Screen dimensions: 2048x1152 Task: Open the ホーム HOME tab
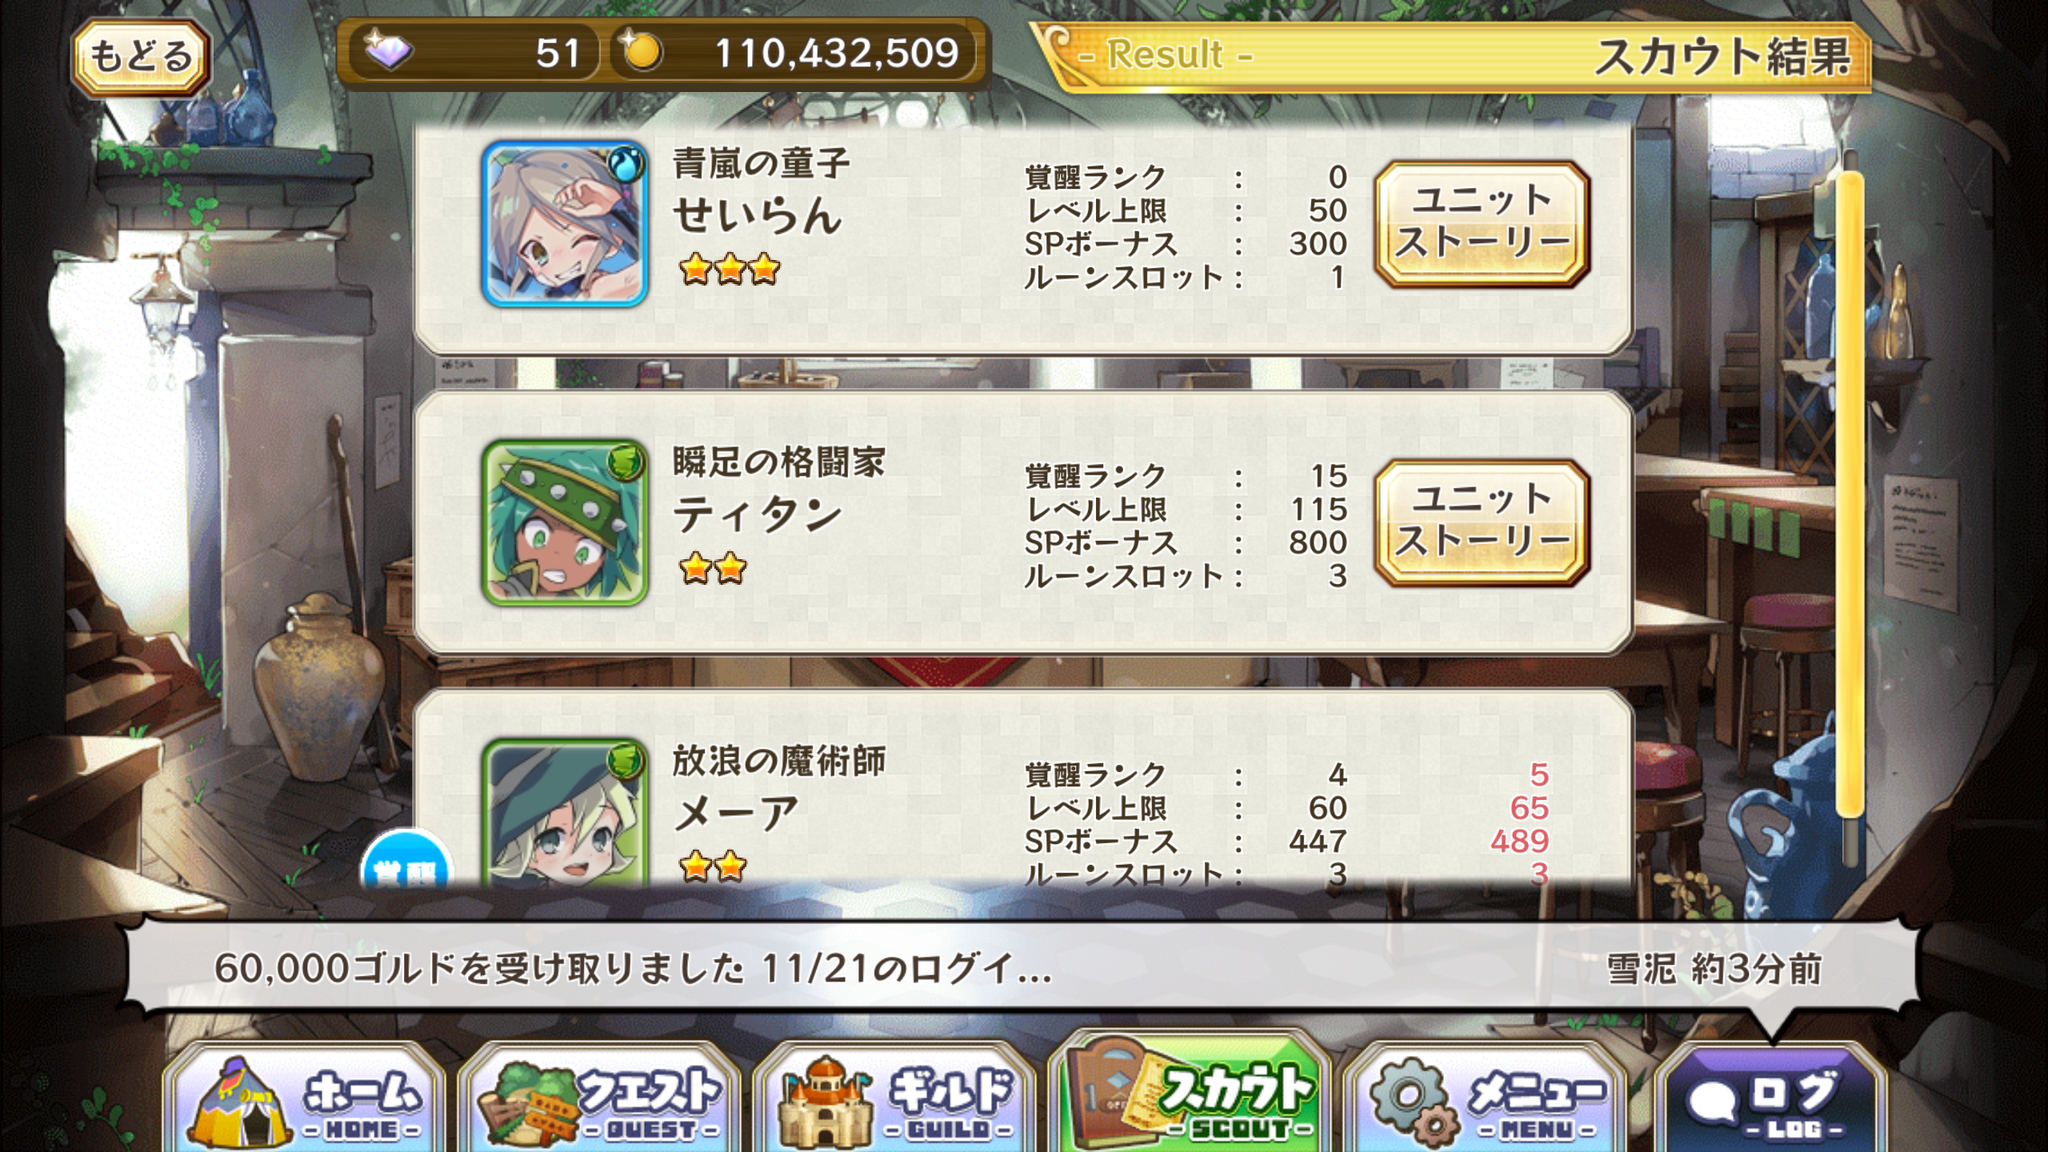click(x=304, y=1100)
